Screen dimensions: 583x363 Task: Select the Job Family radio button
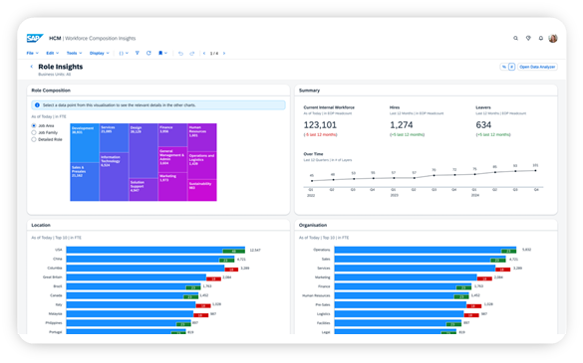[34, 132]
